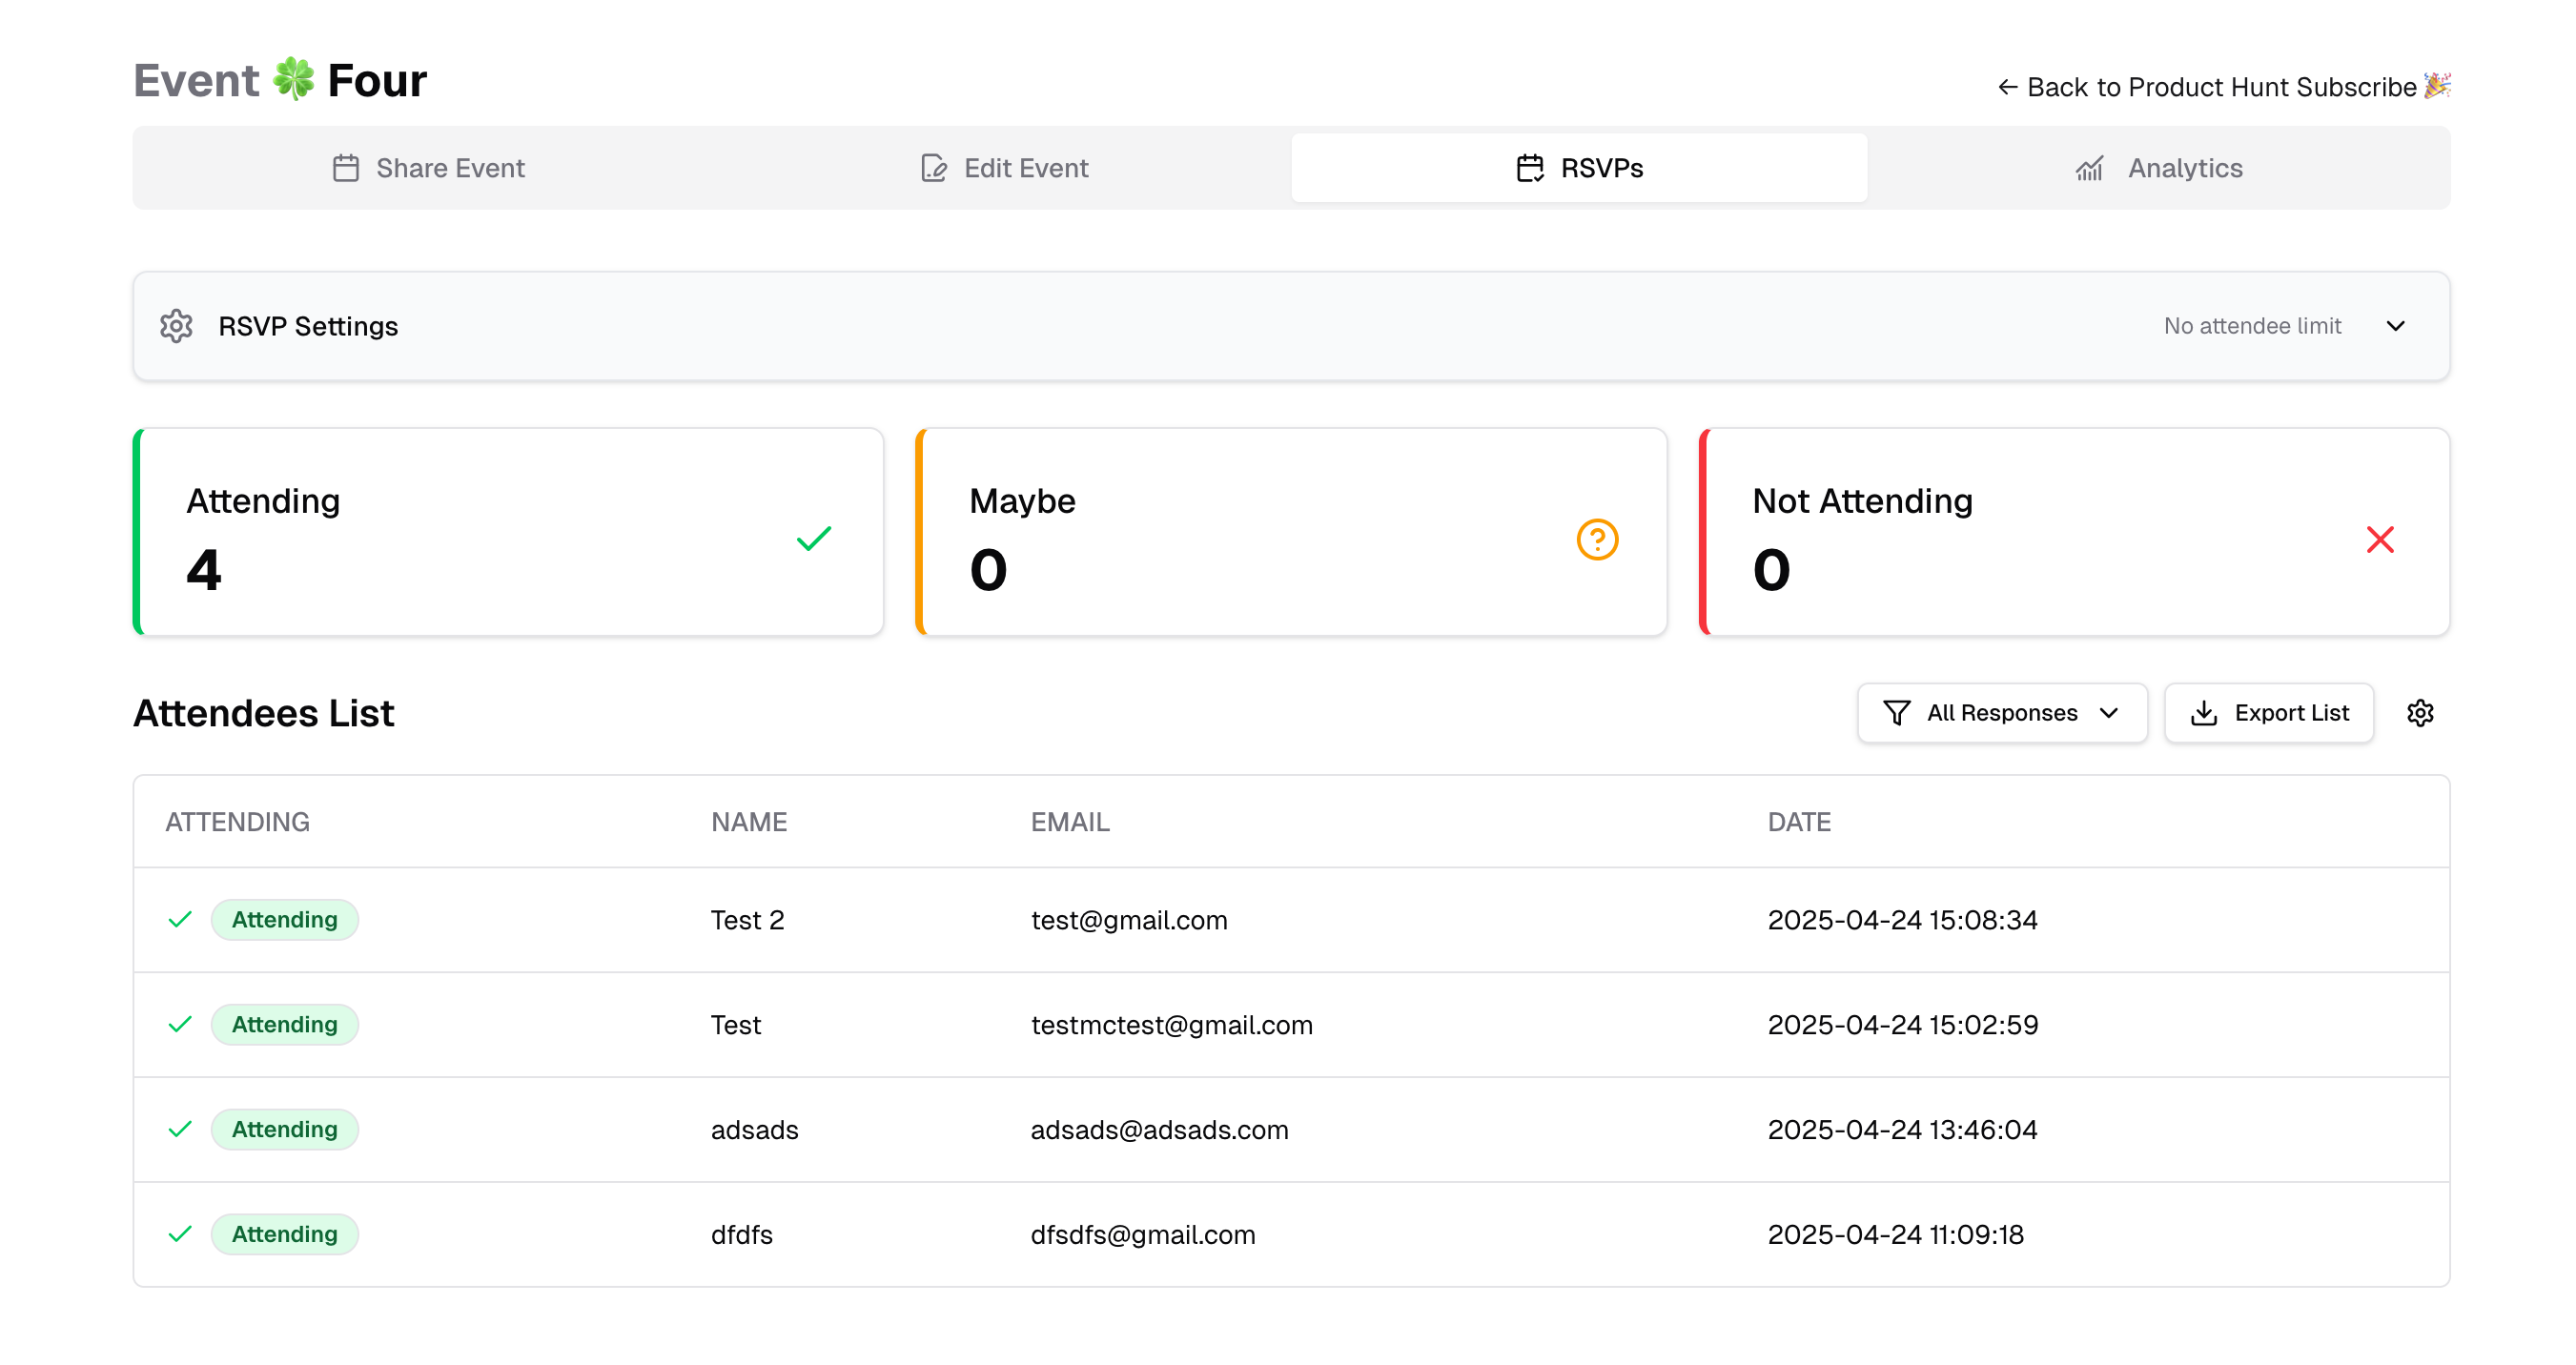Open the All Responses filter dropdown
This screenshot has width=2576, height=1365.
(2002, 712)
